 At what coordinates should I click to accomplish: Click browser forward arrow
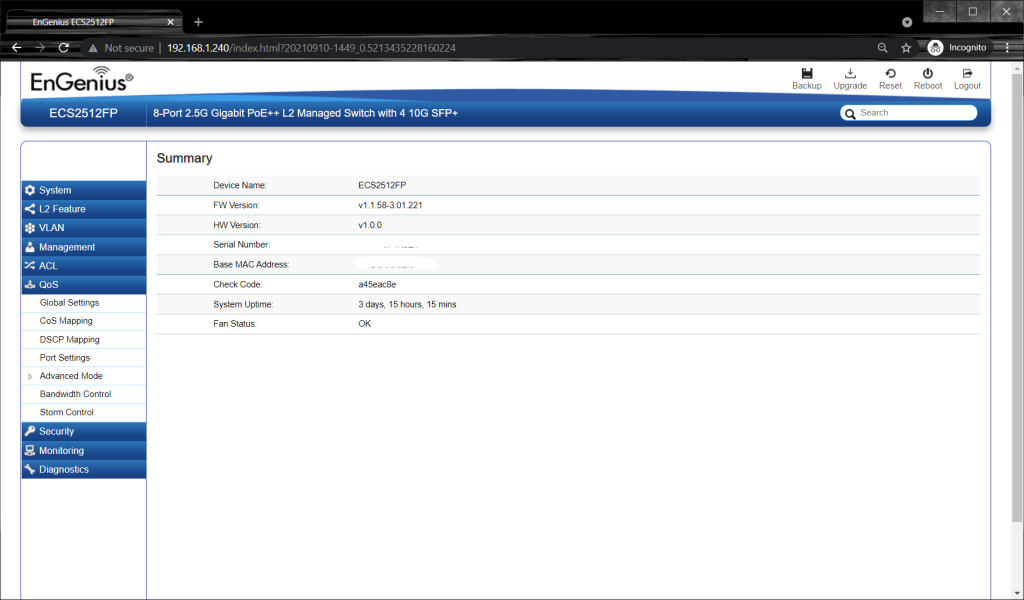[x=40, y=48]
